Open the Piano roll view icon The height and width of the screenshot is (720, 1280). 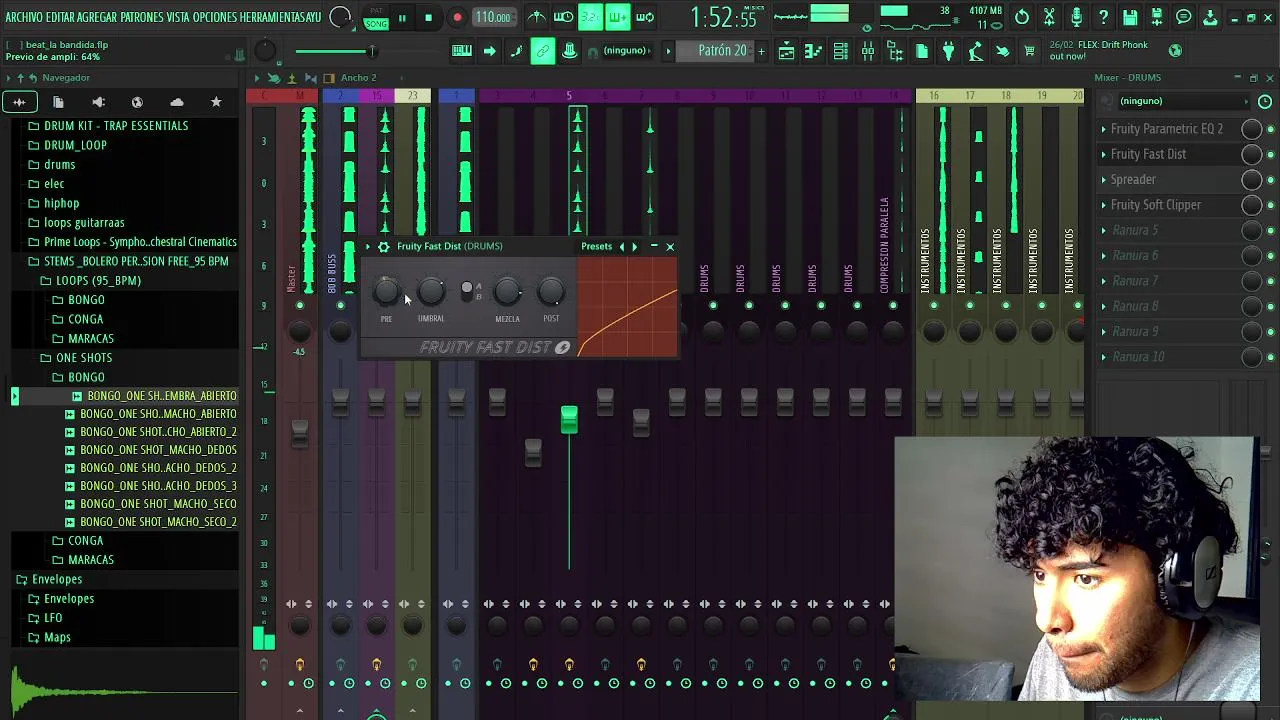click(814, 51)
